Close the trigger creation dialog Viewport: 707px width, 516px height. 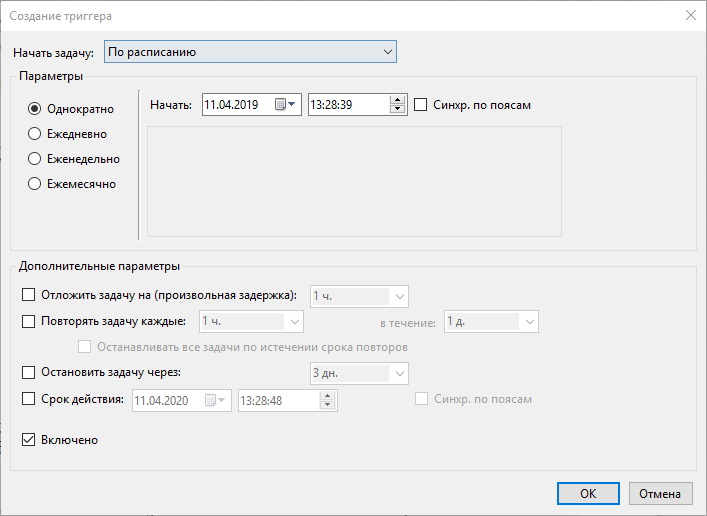[689, 15]
